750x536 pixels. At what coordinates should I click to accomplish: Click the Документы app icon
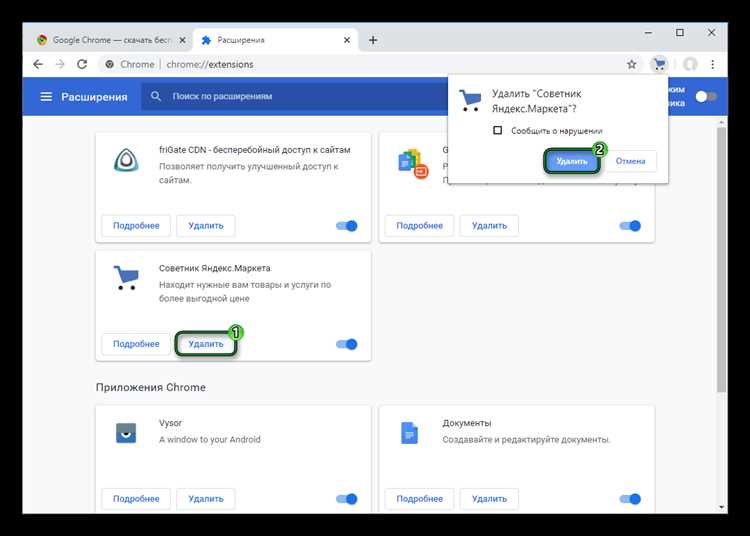pos(409,433)
